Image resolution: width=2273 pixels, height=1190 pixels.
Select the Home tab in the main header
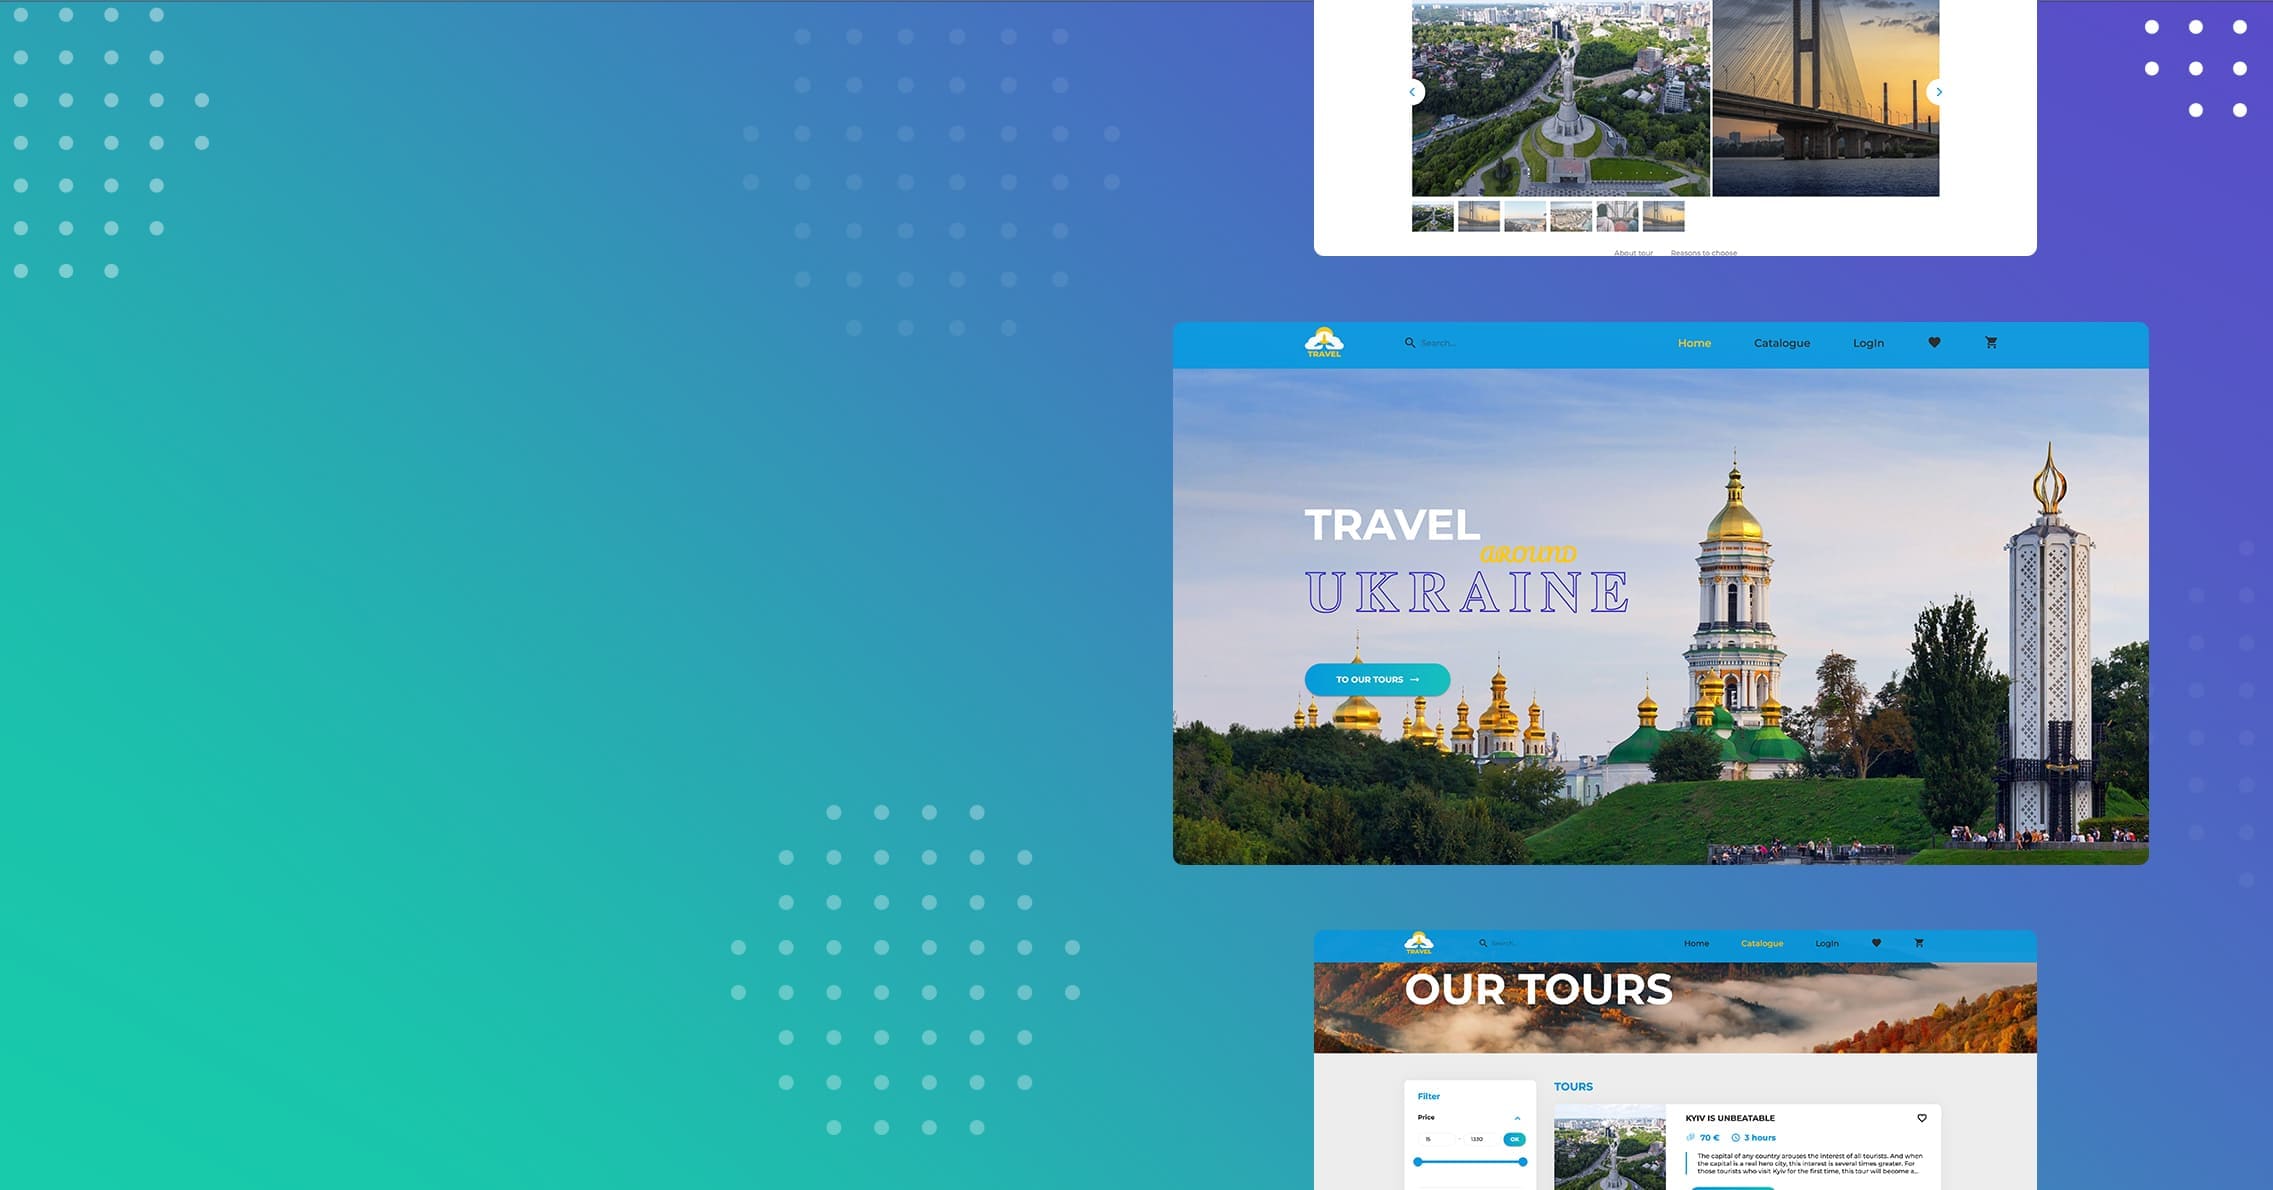click(x=1694, y=343)
